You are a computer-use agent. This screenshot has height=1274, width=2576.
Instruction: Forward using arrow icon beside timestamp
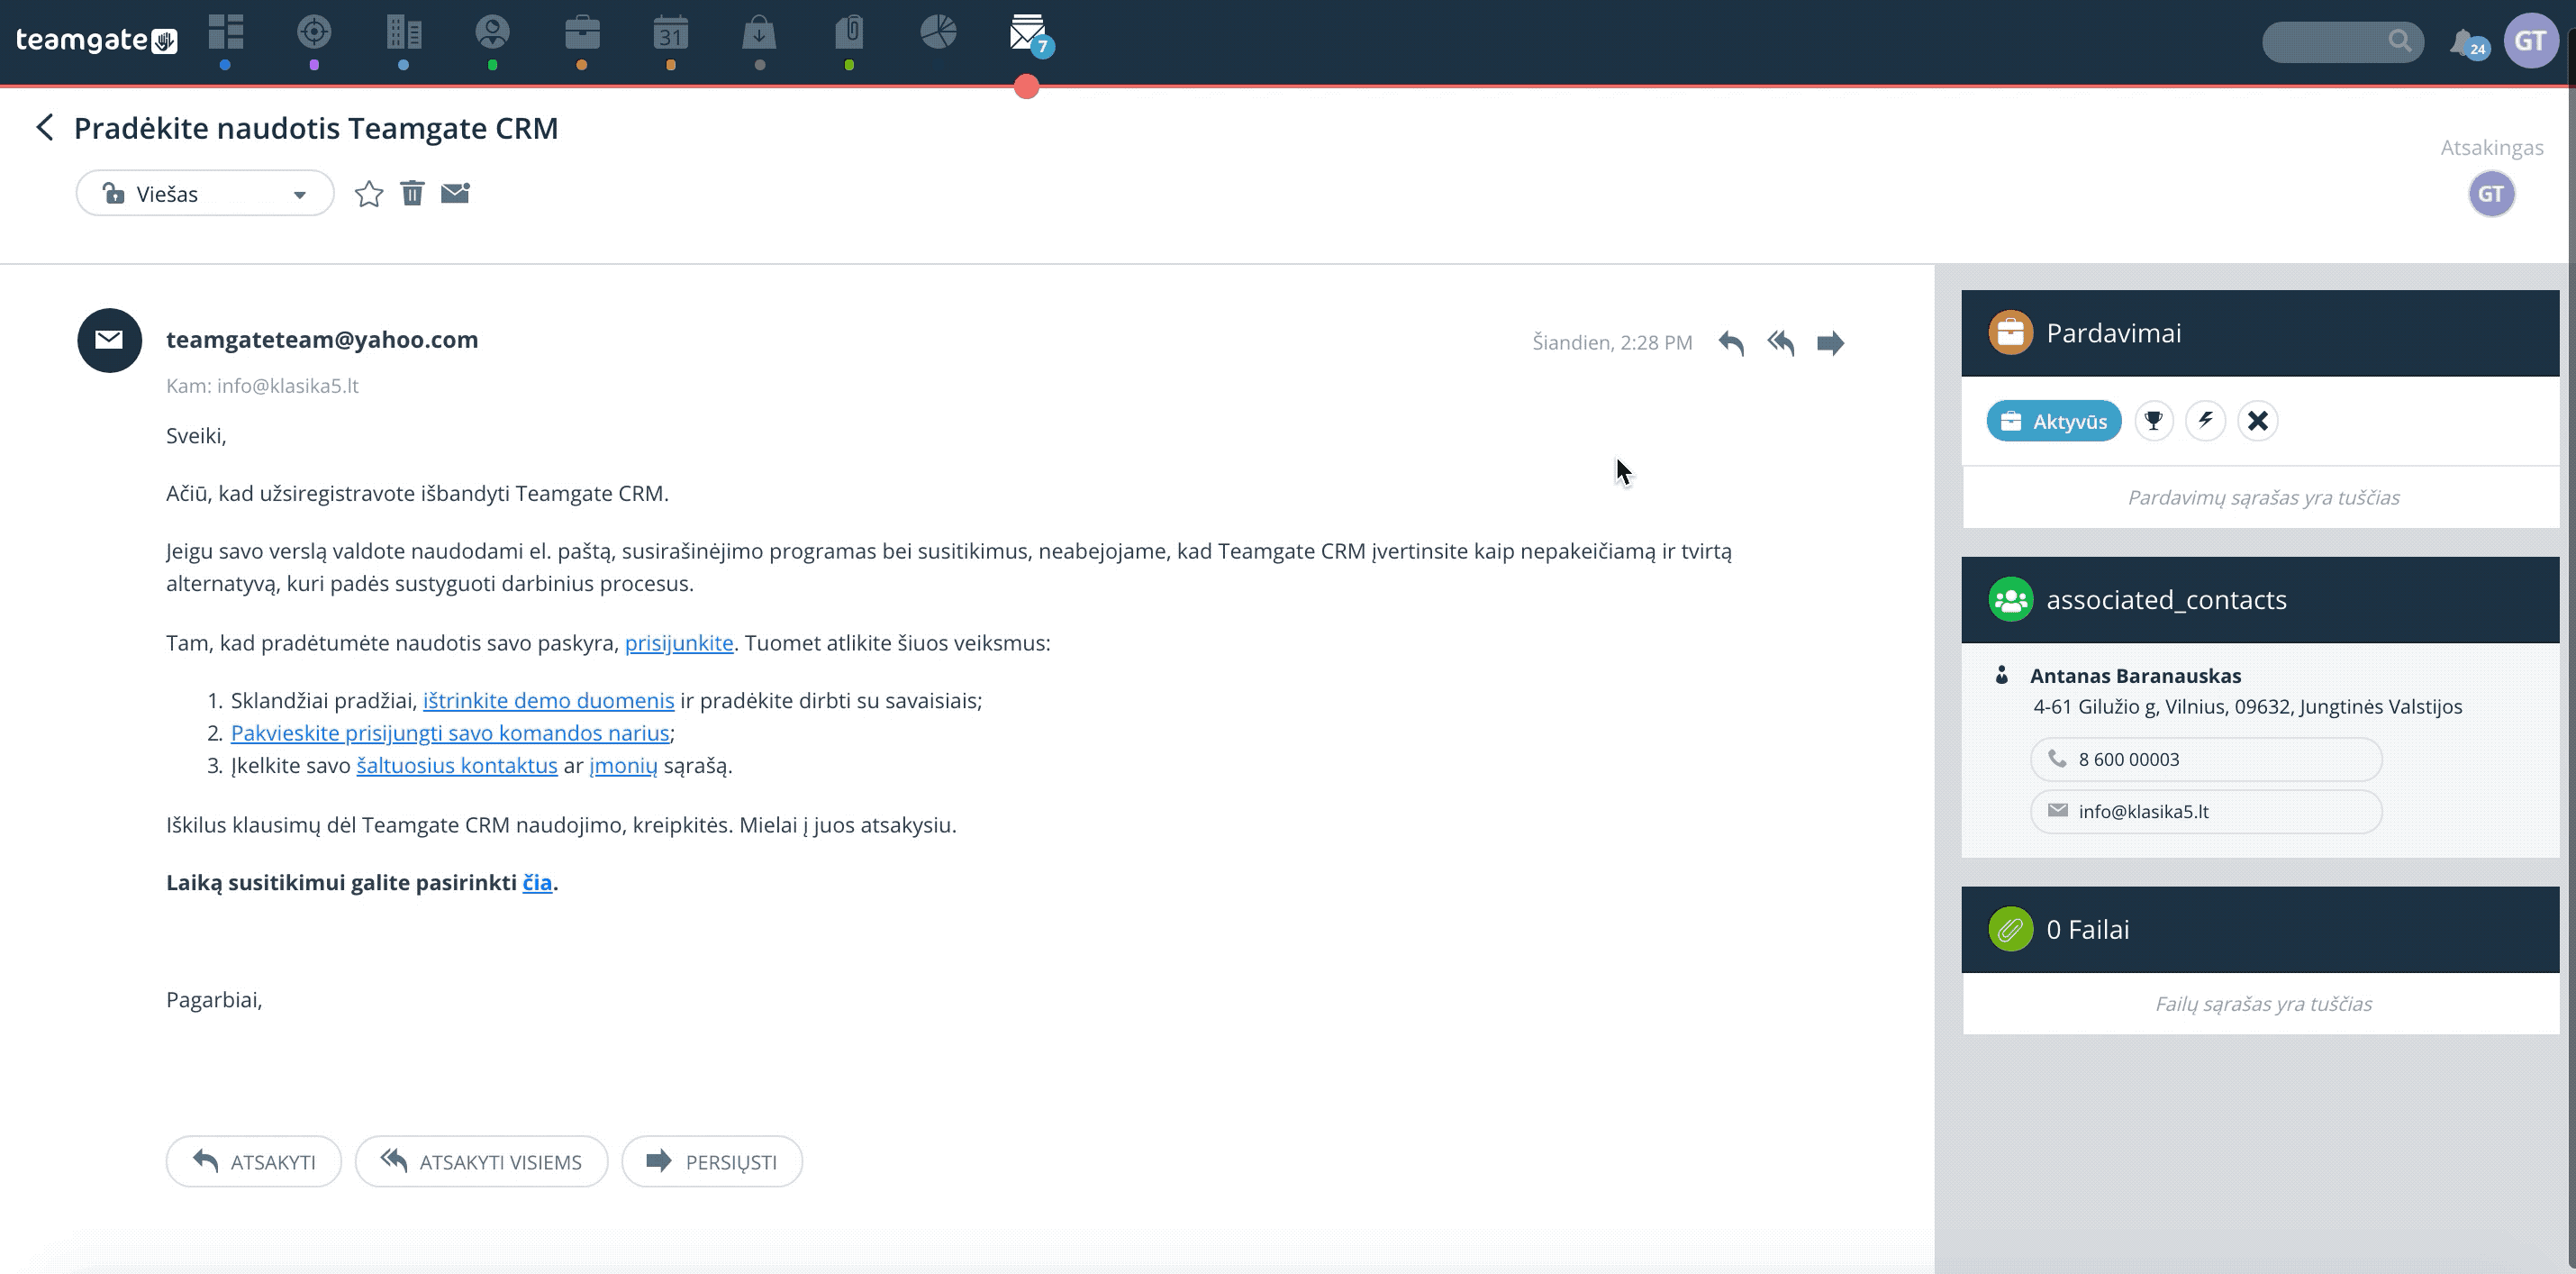click(x=1830, y=343)
